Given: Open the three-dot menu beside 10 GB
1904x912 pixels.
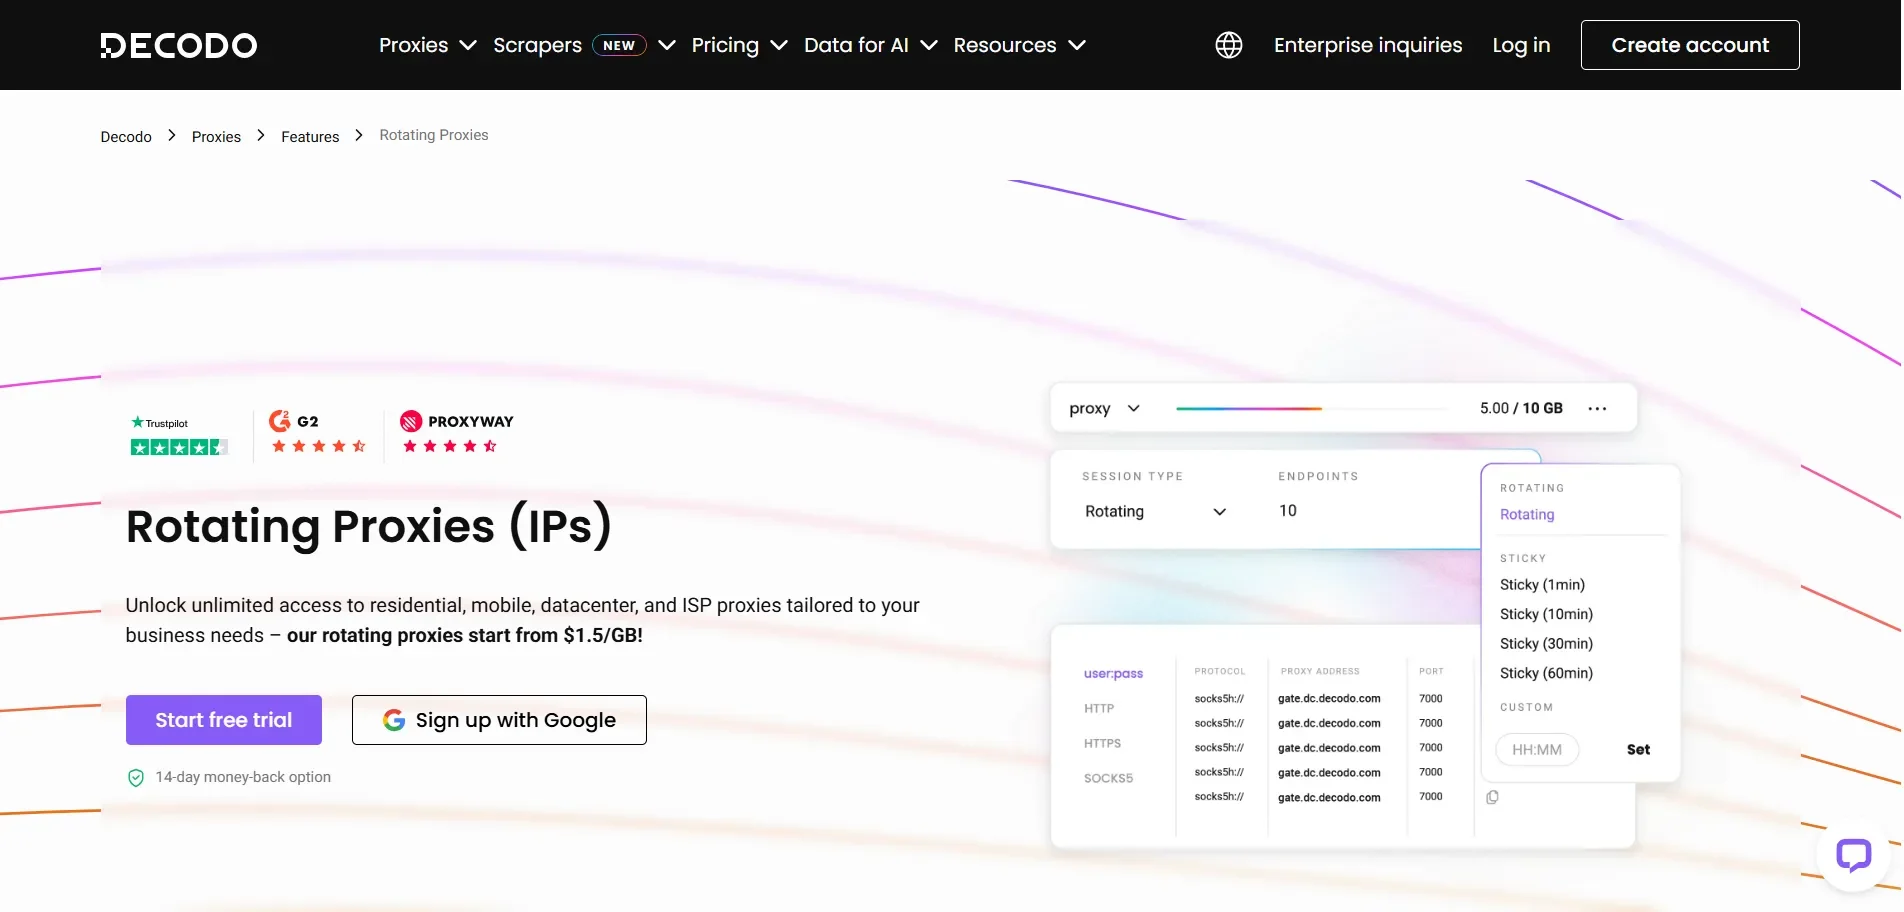Looking at the screenshot, I should click(x=1597, y=408).
